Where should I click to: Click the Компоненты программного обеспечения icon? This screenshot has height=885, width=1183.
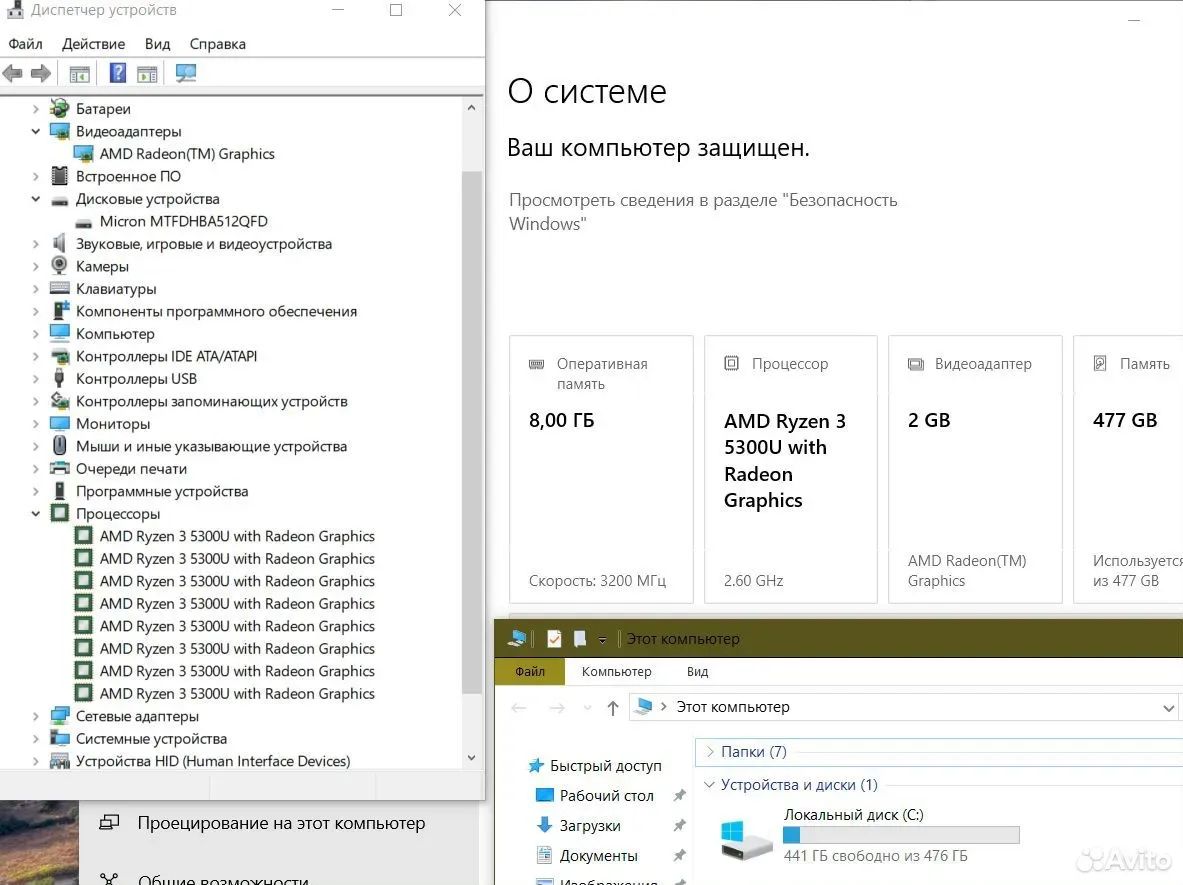pyautogui.click(x=60, y=311)
